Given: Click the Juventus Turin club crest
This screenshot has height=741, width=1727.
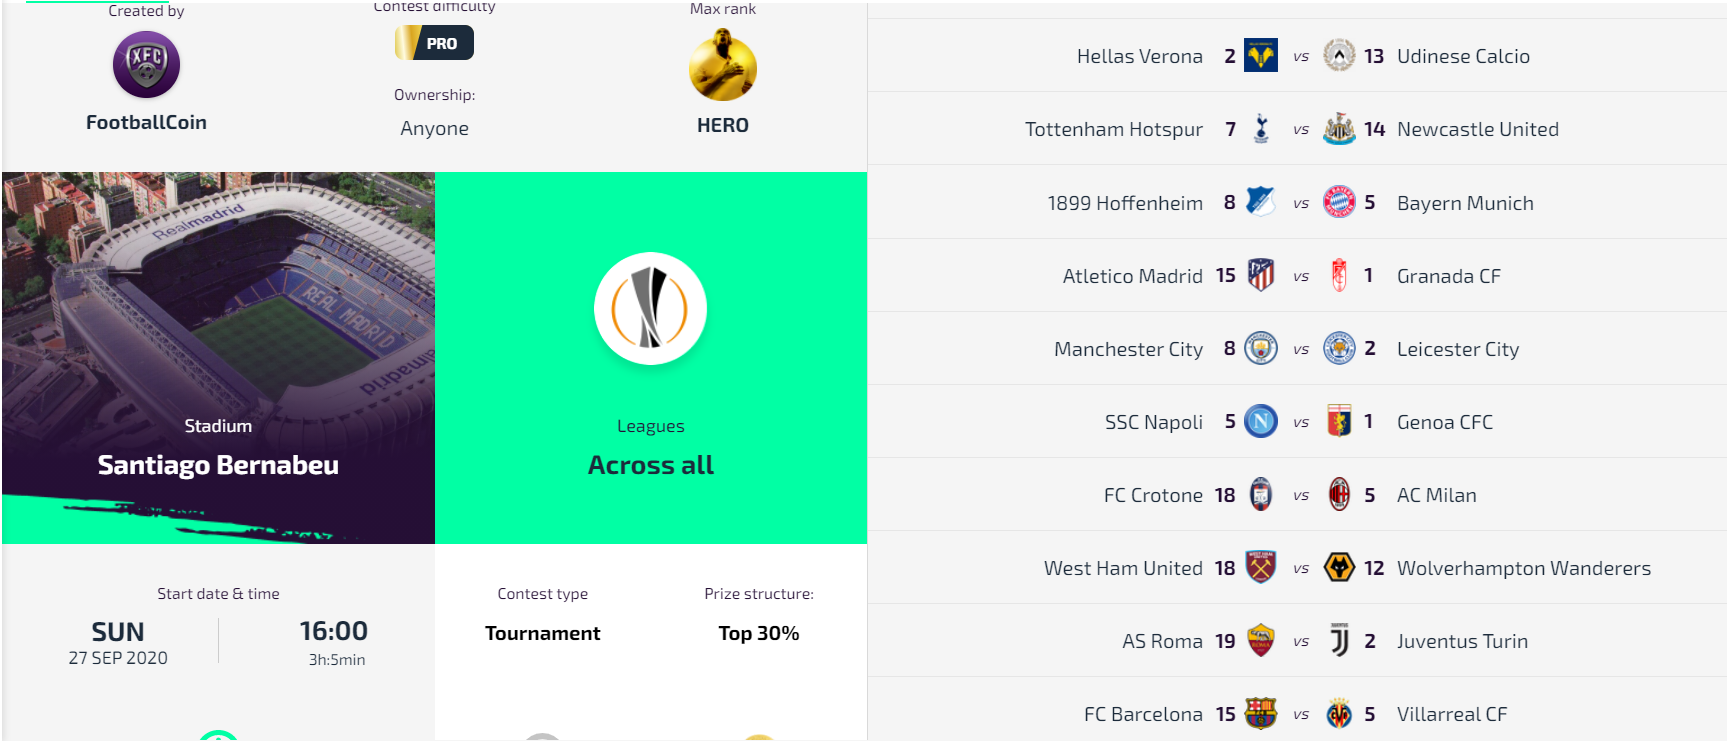Looking at the screenshot, I should (x=1339, y=640).
